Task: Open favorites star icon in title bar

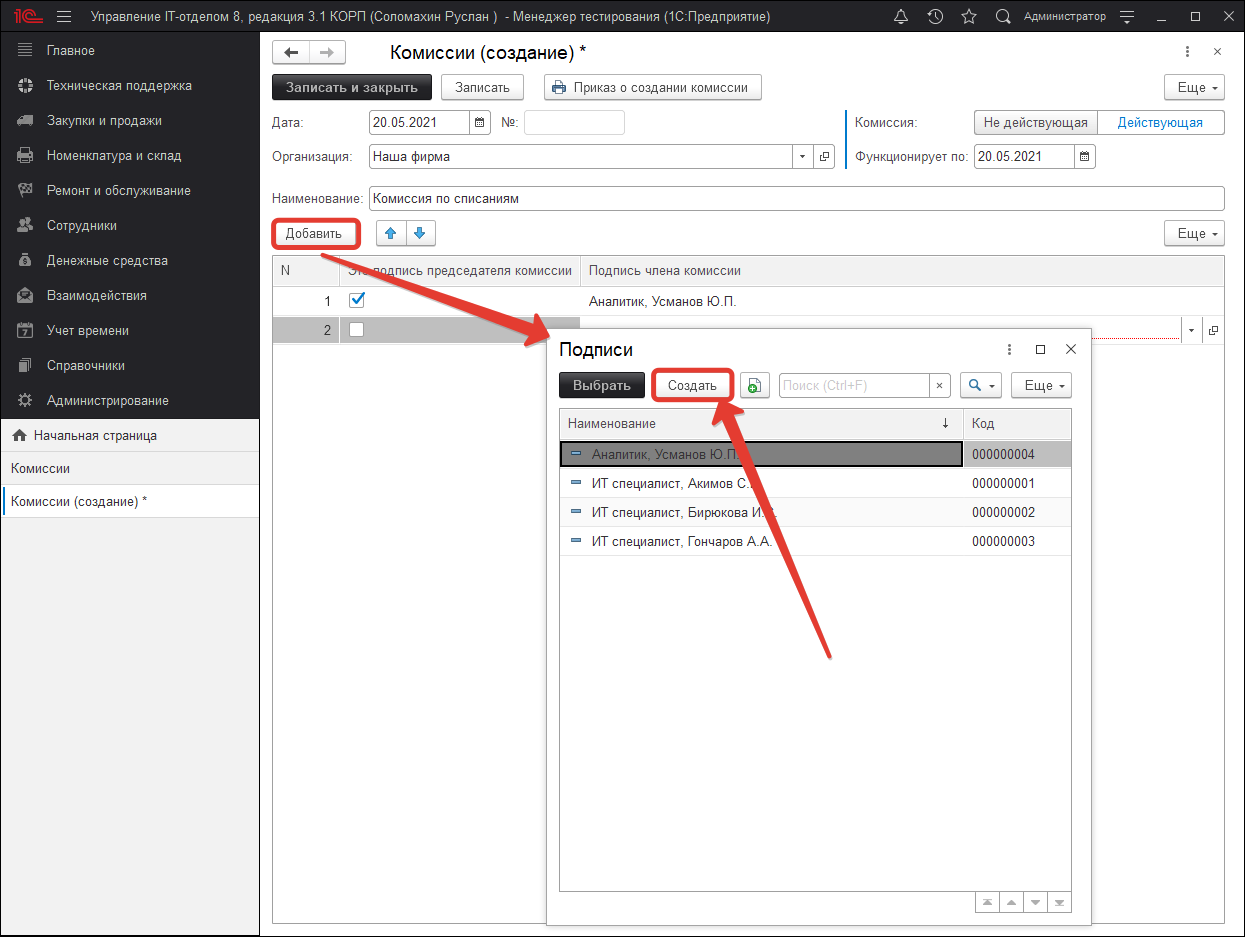Action: point(968,17)
